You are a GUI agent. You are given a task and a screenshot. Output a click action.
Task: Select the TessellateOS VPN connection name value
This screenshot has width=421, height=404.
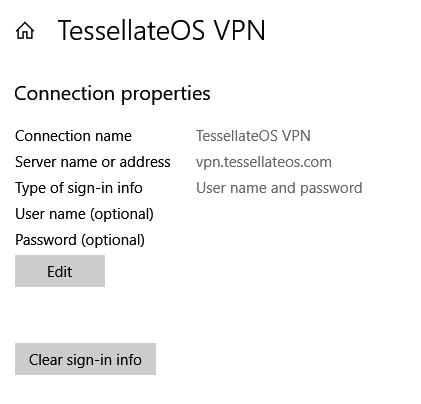pos(253,136)
